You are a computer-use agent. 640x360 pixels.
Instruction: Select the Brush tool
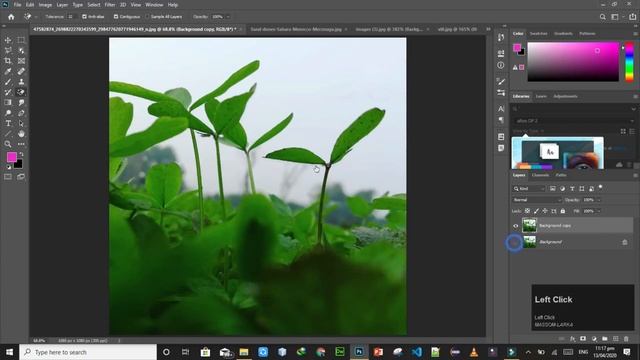pyautogui.click(x=8, y=82)
